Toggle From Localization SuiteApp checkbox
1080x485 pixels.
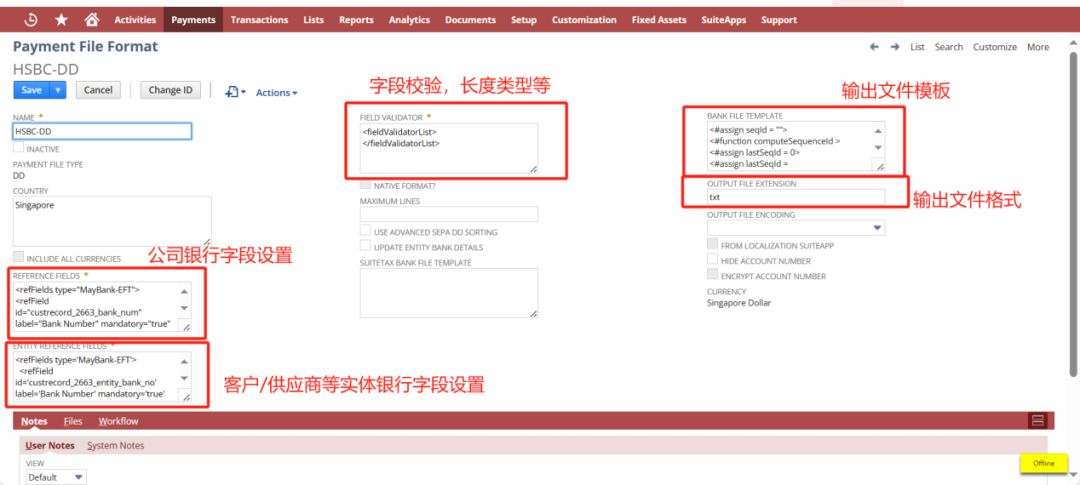click(712, 244)
